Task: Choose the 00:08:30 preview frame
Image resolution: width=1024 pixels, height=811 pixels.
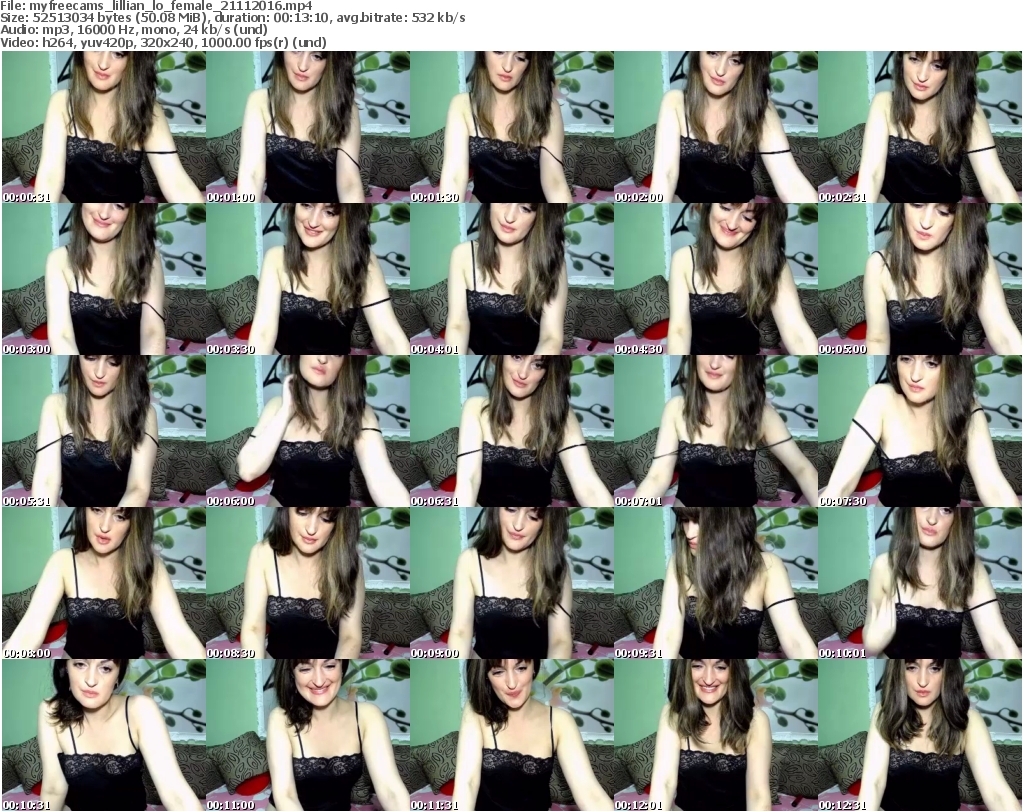Action: click(x=308, y=583)
